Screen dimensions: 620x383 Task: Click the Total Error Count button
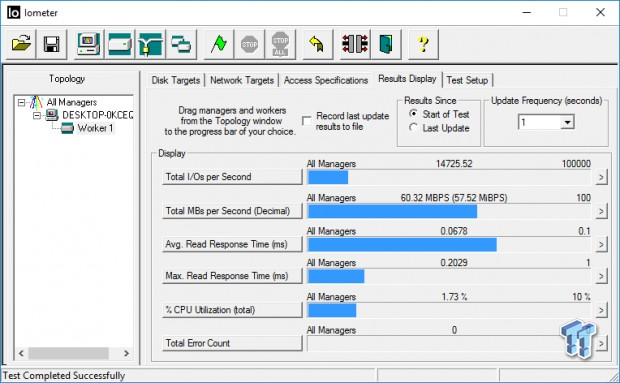tap(232, 343)
